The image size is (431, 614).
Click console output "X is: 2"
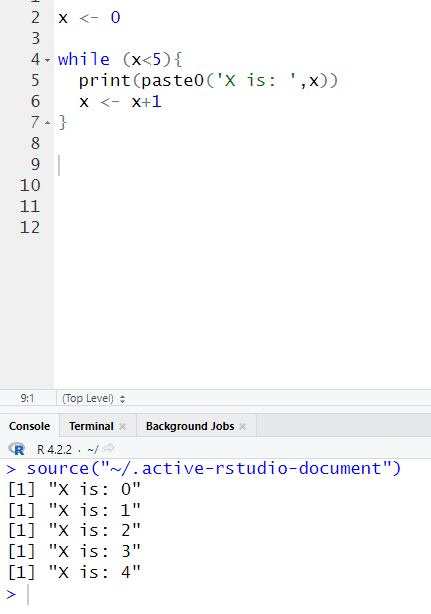[x=94, y=531]
